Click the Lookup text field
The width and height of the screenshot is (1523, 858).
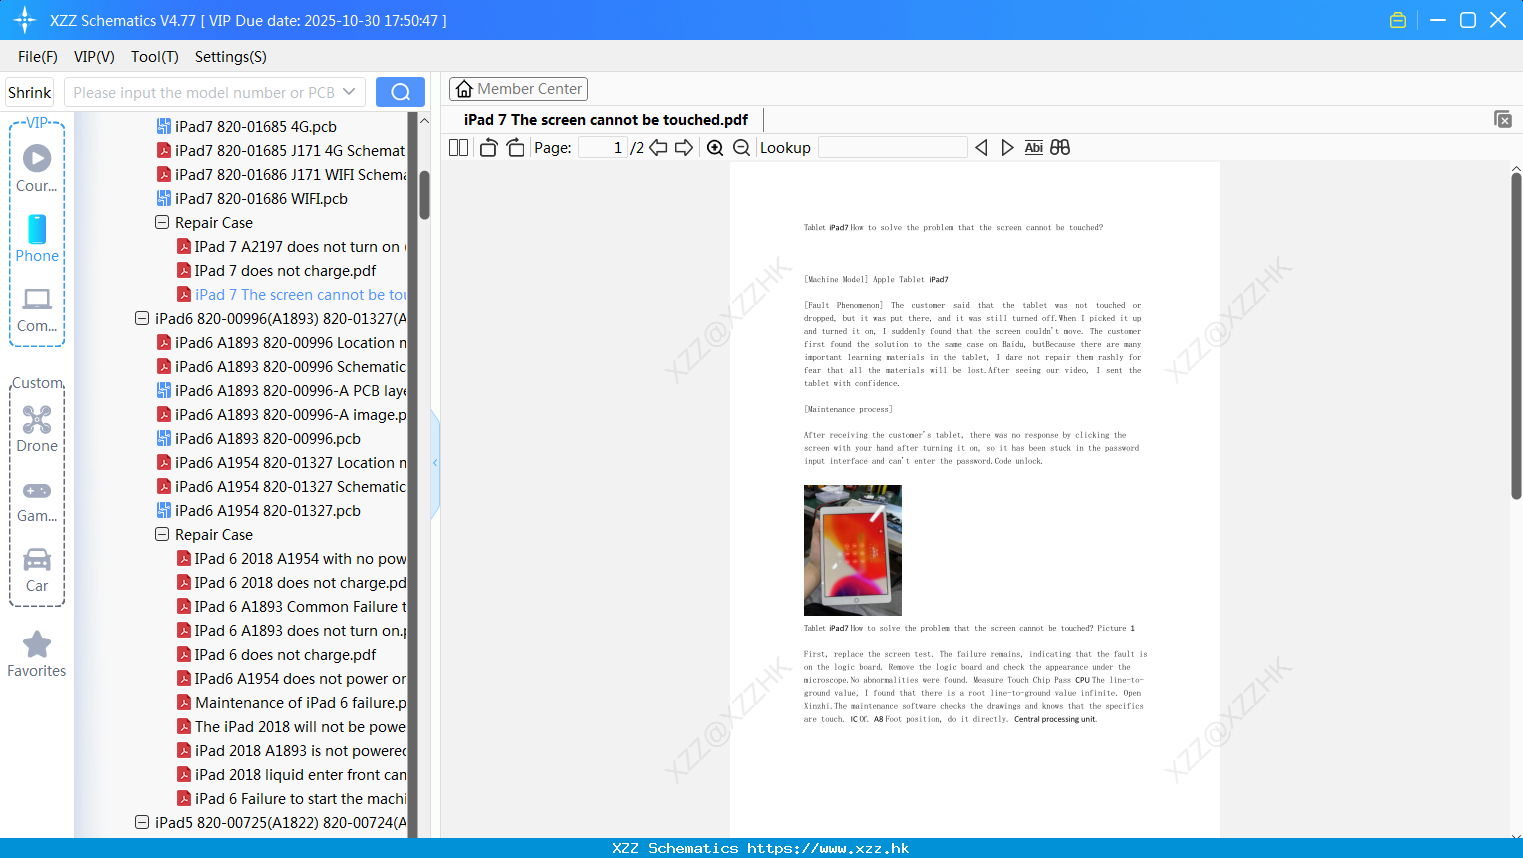893,147
